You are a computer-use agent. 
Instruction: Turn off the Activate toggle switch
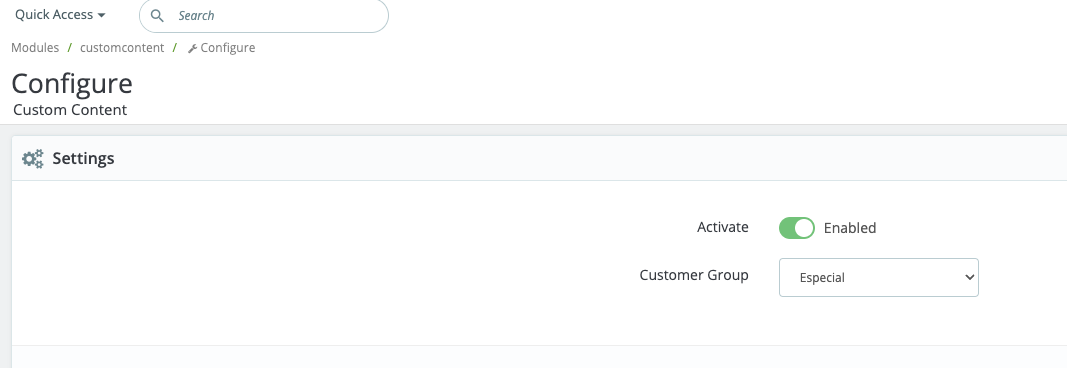(x=796, y=228)
